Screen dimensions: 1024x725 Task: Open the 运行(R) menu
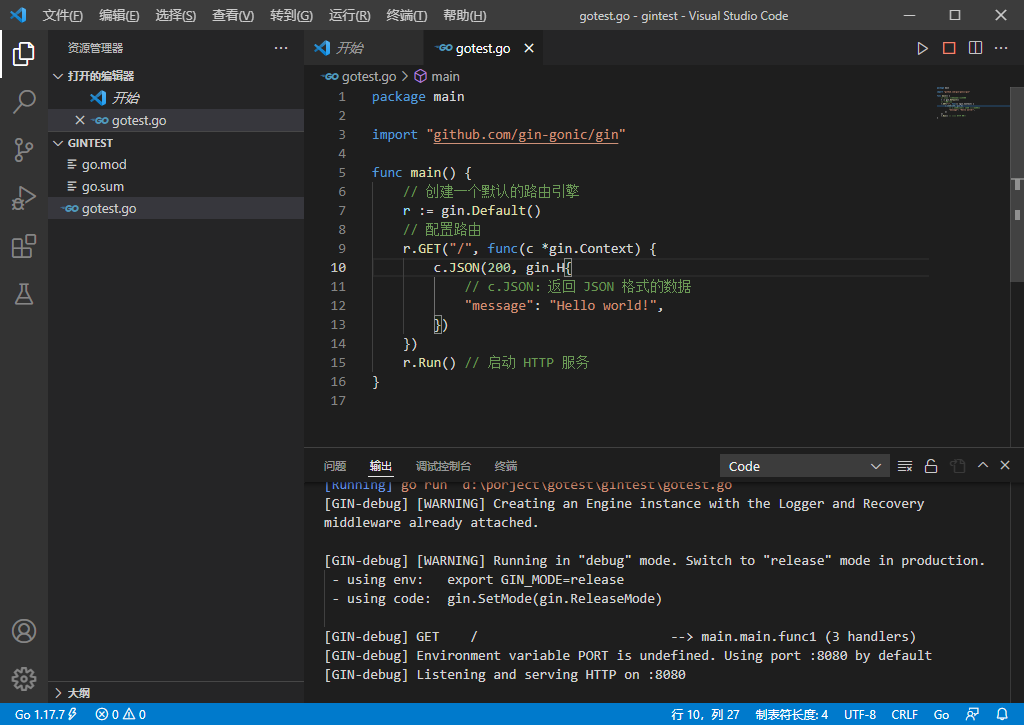tap(349, 16)
